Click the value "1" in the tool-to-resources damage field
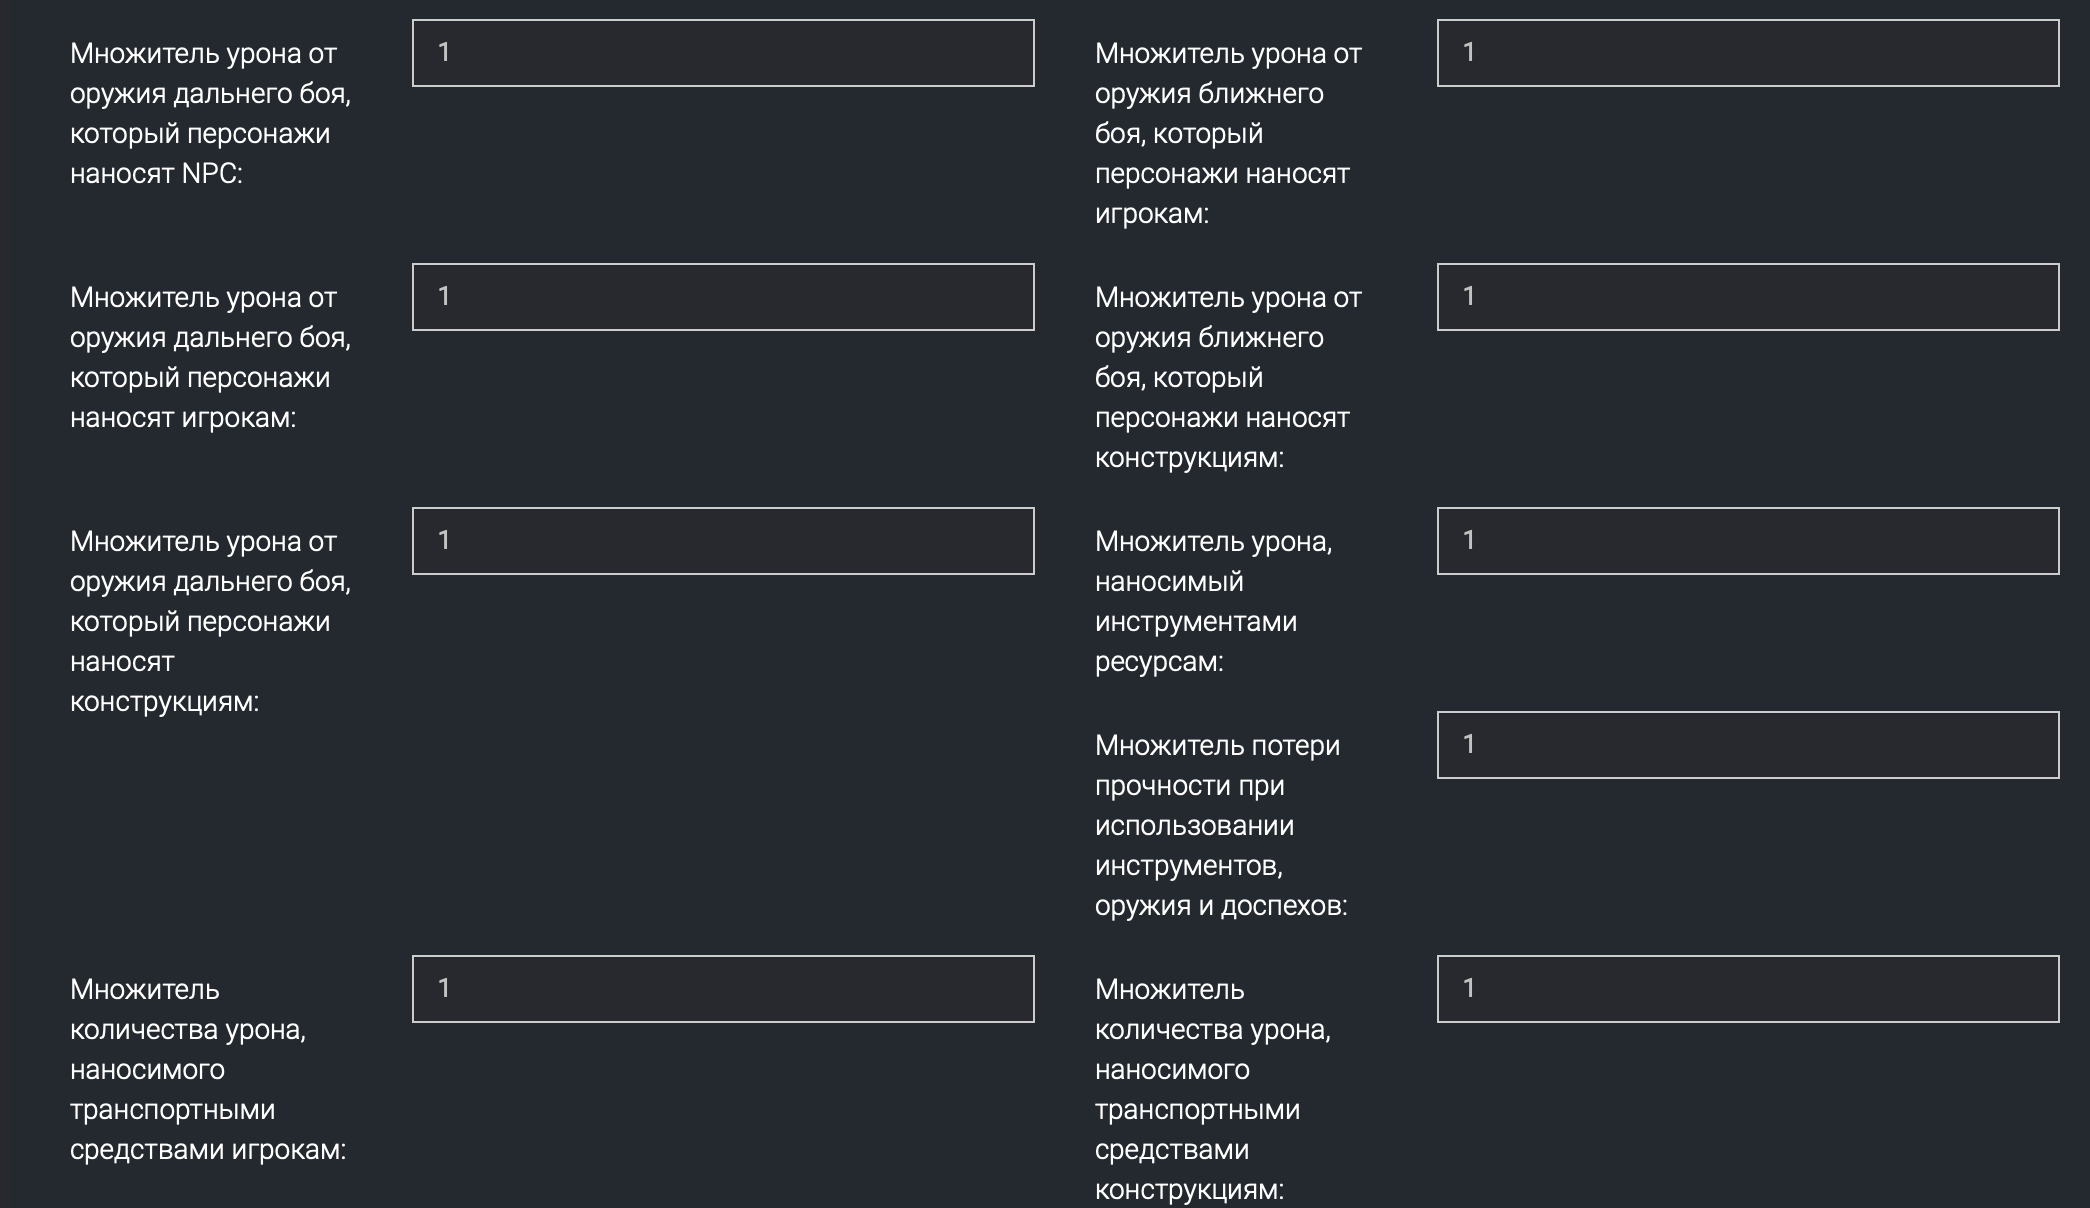Viewport: 2090px width, 1208px height. pos(1469,540)
